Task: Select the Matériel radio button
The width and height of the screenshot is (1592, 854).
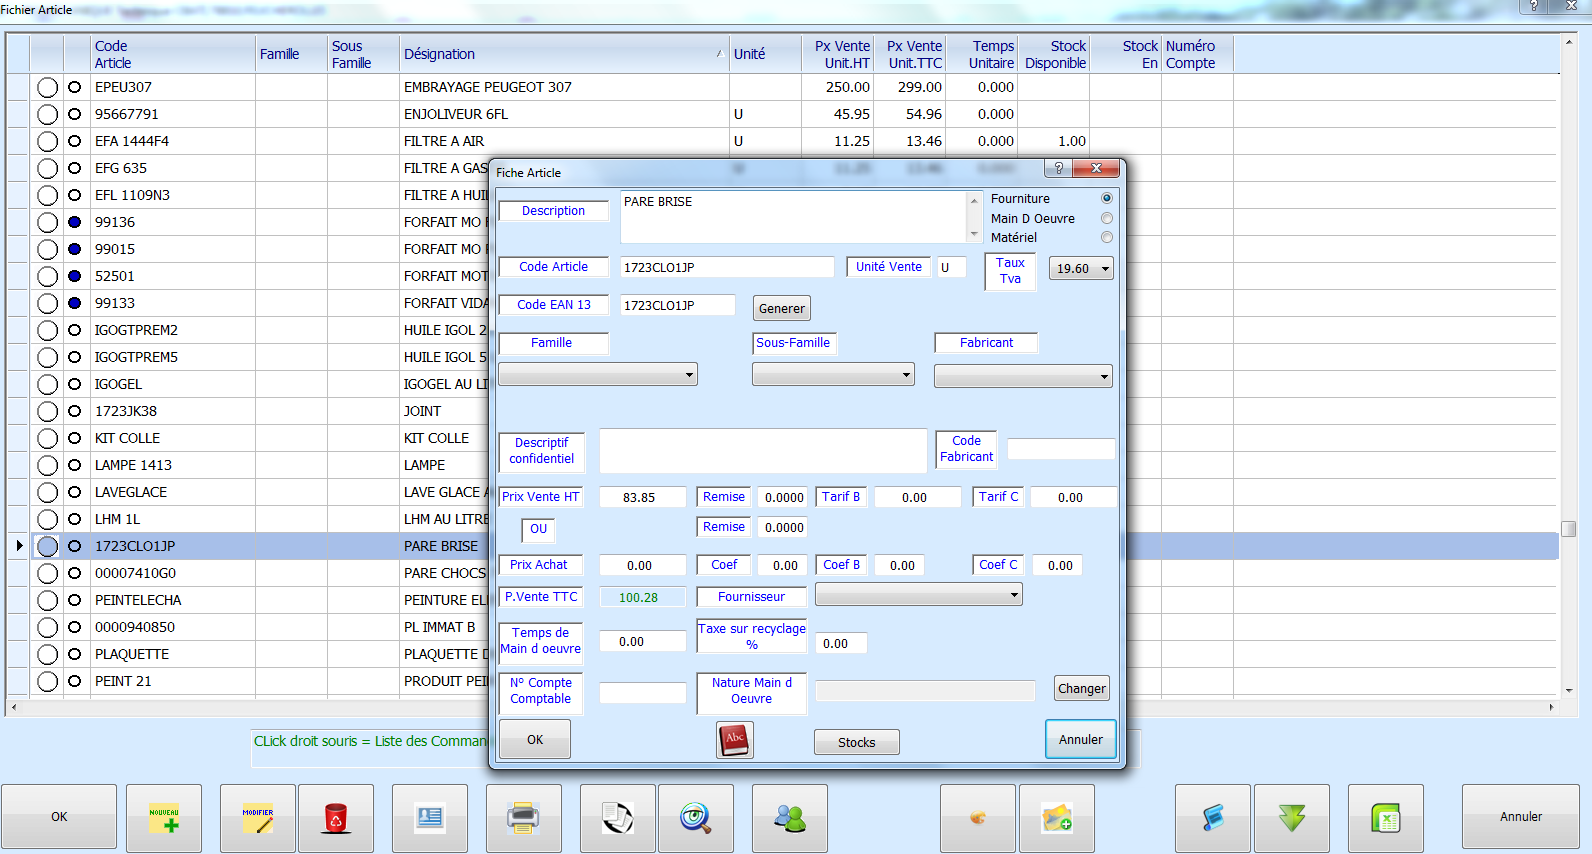Action: click(x=1106, y=237)
